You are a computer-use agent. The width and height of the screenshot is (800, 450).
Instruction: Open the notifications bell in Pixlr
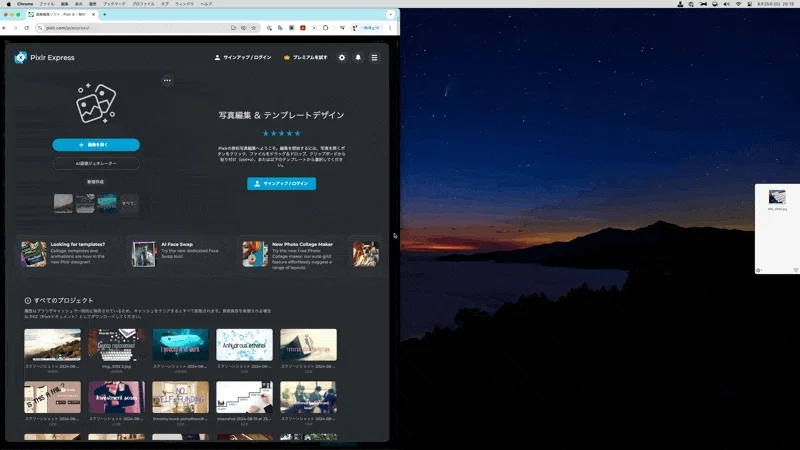pos(358,58)
